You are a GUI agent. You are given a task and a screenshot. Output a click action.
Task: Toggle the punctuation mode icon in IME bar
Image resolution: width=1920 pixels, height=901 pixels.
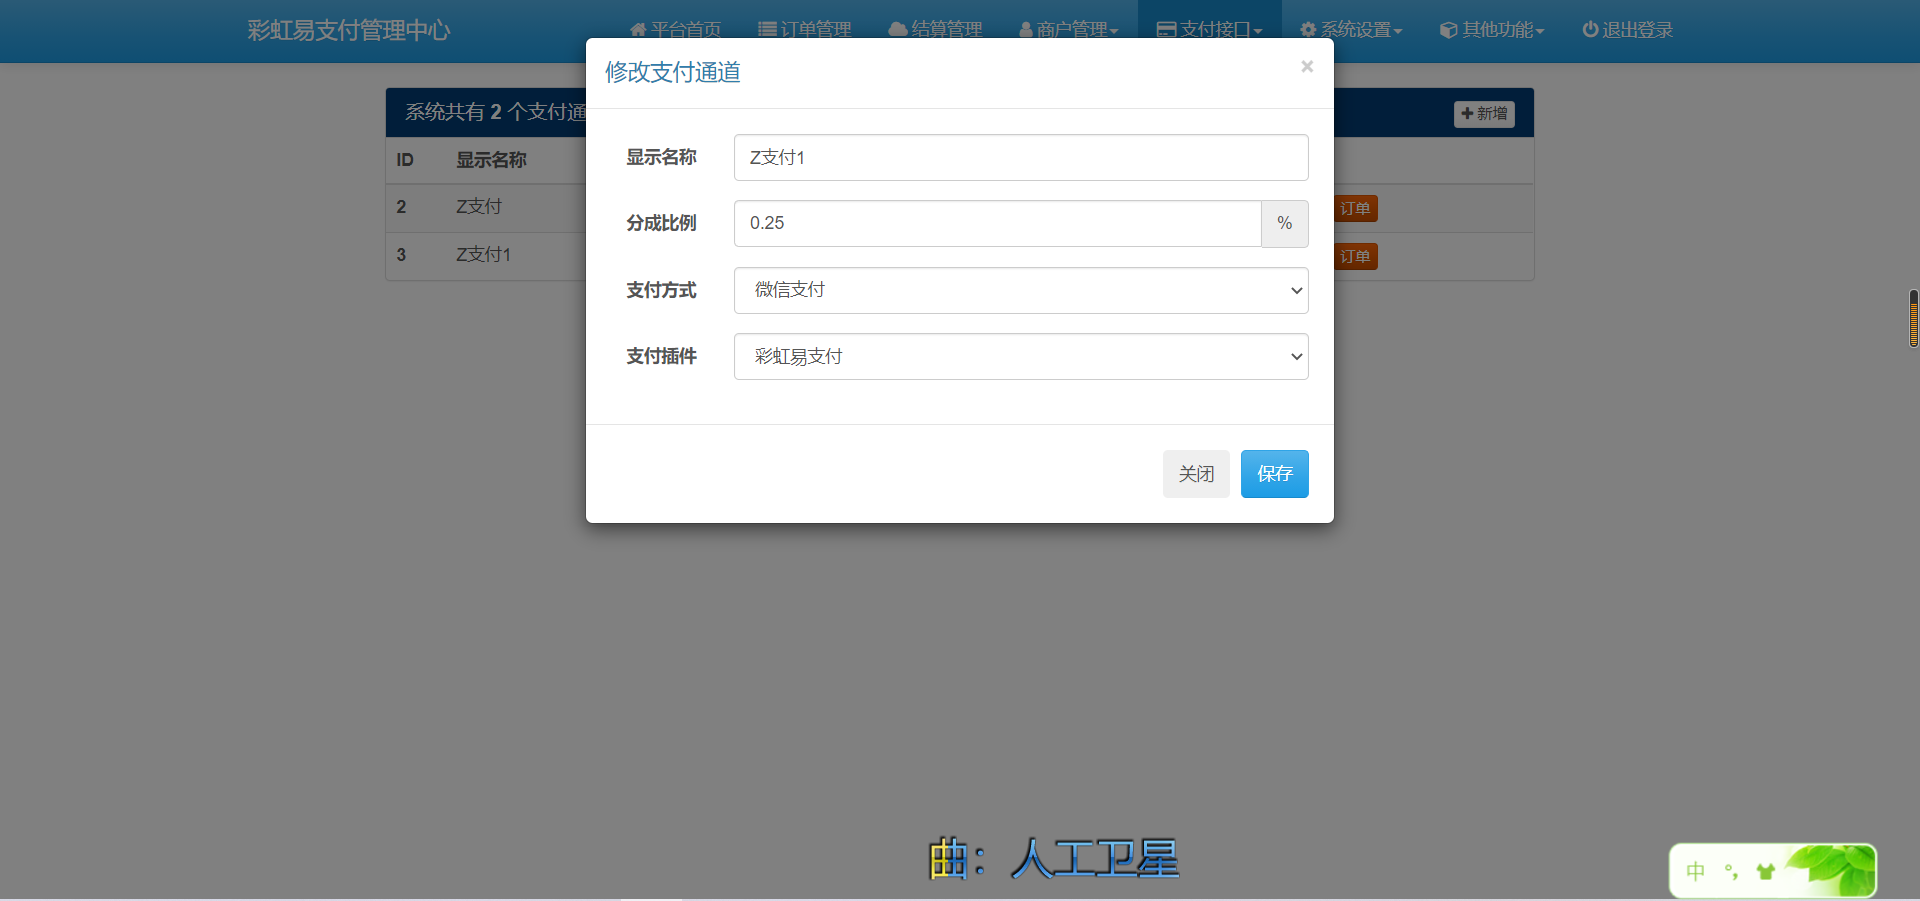coord(1731,871)
